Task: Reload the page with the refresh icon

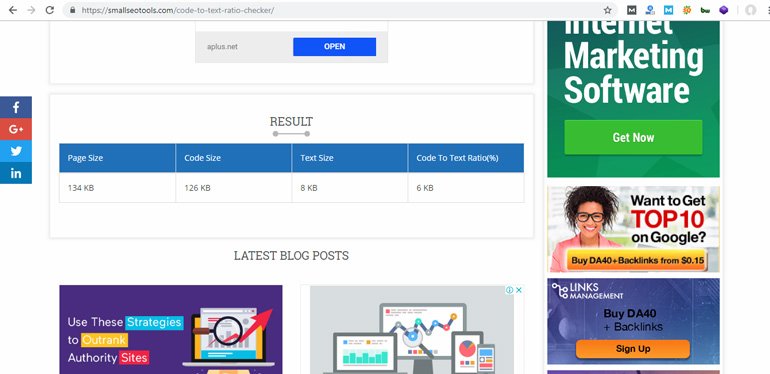Action: point(50,10)
